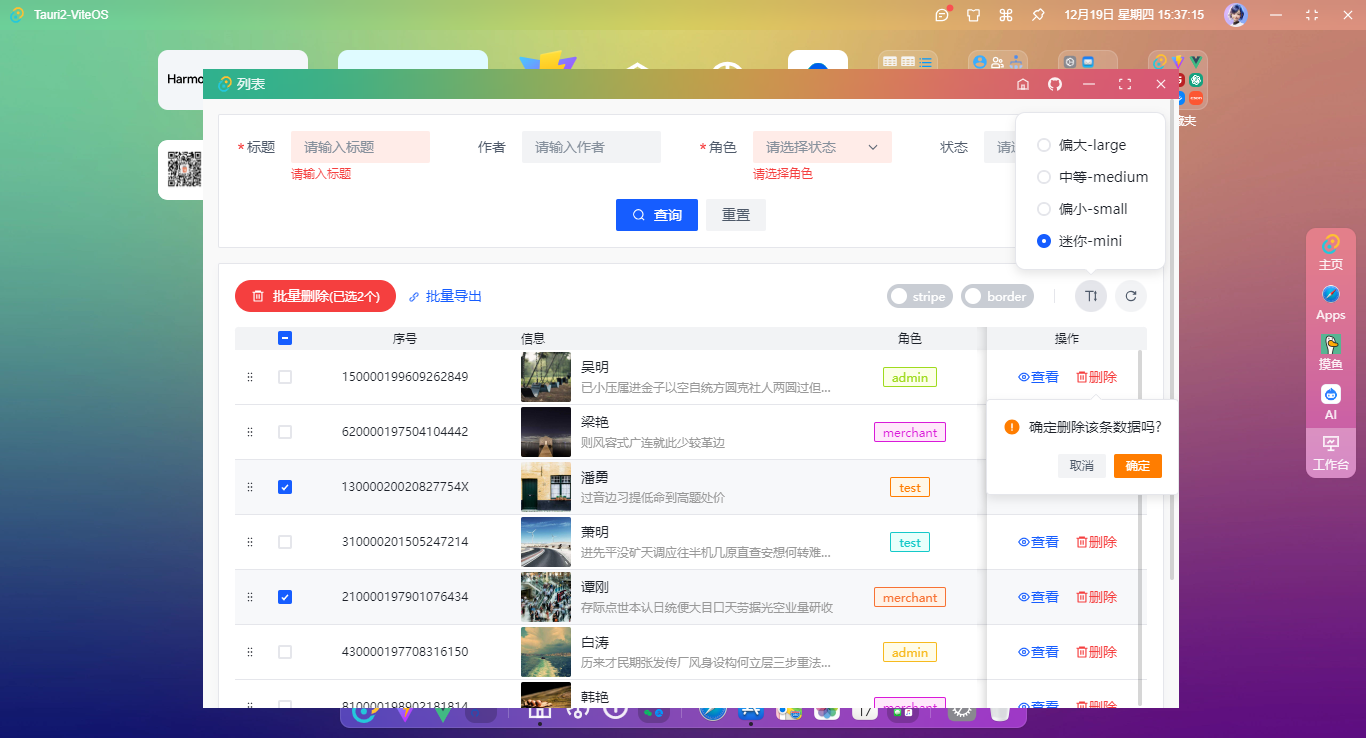Click the 重置 reset button
Image resolution: width=1366 pixels, height=738 pixels.
736,215
